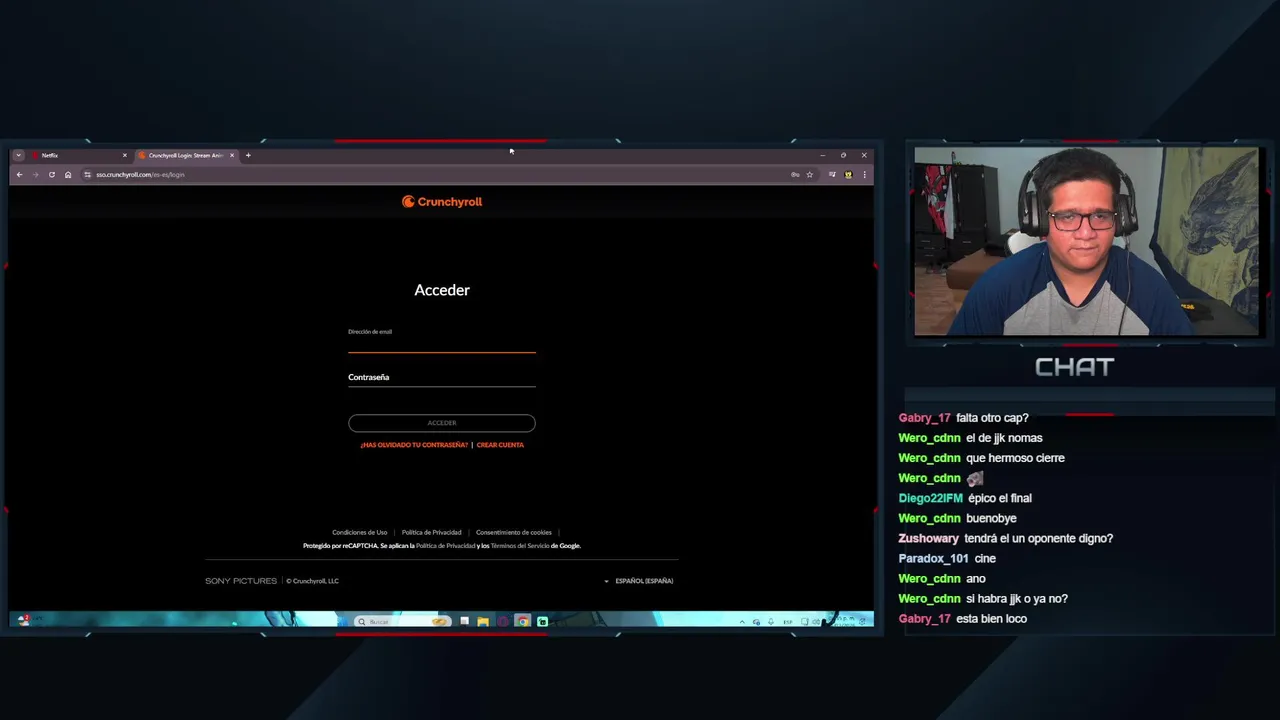Focus the Dirección de email field
This screenshot has height=720, width=1280.
pyautogui.click(x=442, y=340)
